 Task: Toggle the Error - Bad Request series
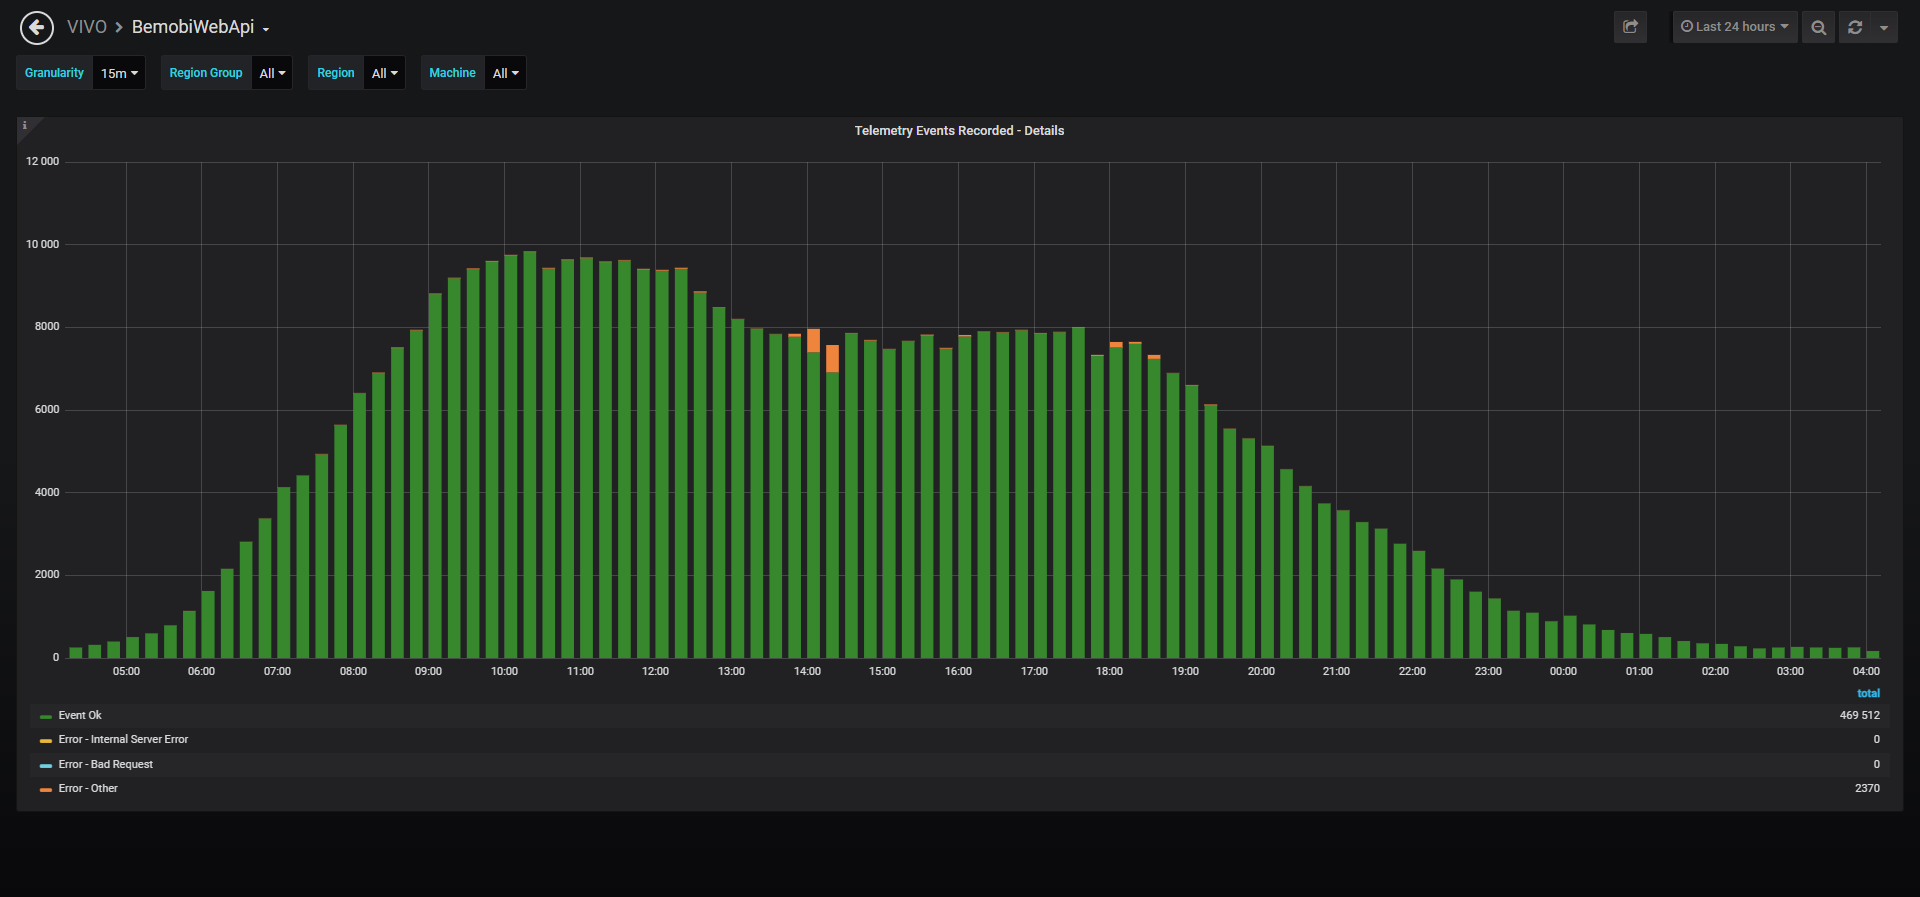pos(106,765)
